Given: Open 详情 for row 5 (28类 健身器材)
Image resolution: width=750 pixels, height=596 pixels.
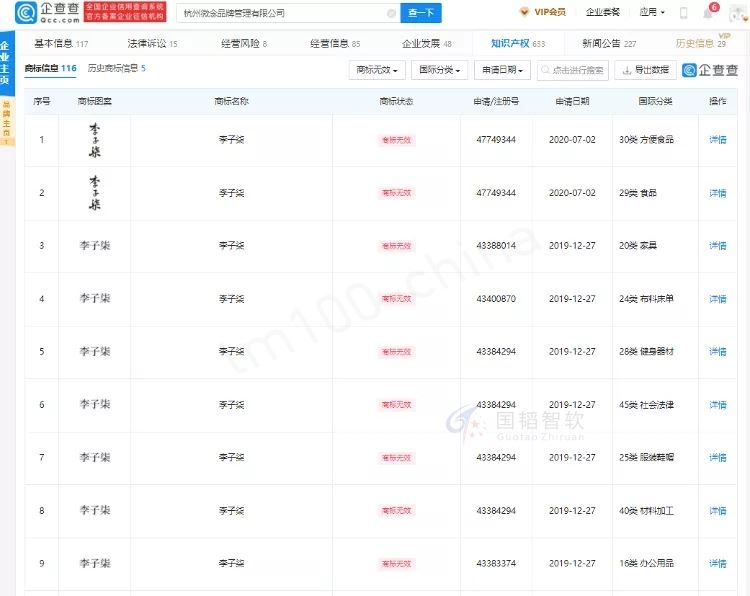Looking at the screenshot, I should pyautogui.click(x=717, y=352).
